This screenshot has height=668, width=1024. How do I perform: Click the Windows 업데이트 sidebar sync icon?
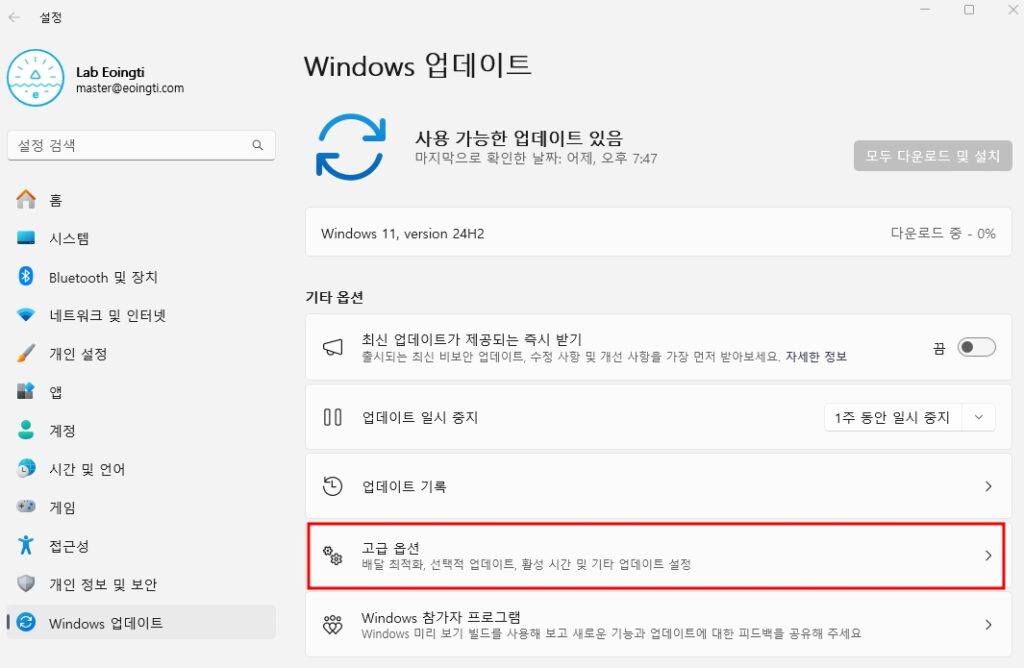coord(25,622)
